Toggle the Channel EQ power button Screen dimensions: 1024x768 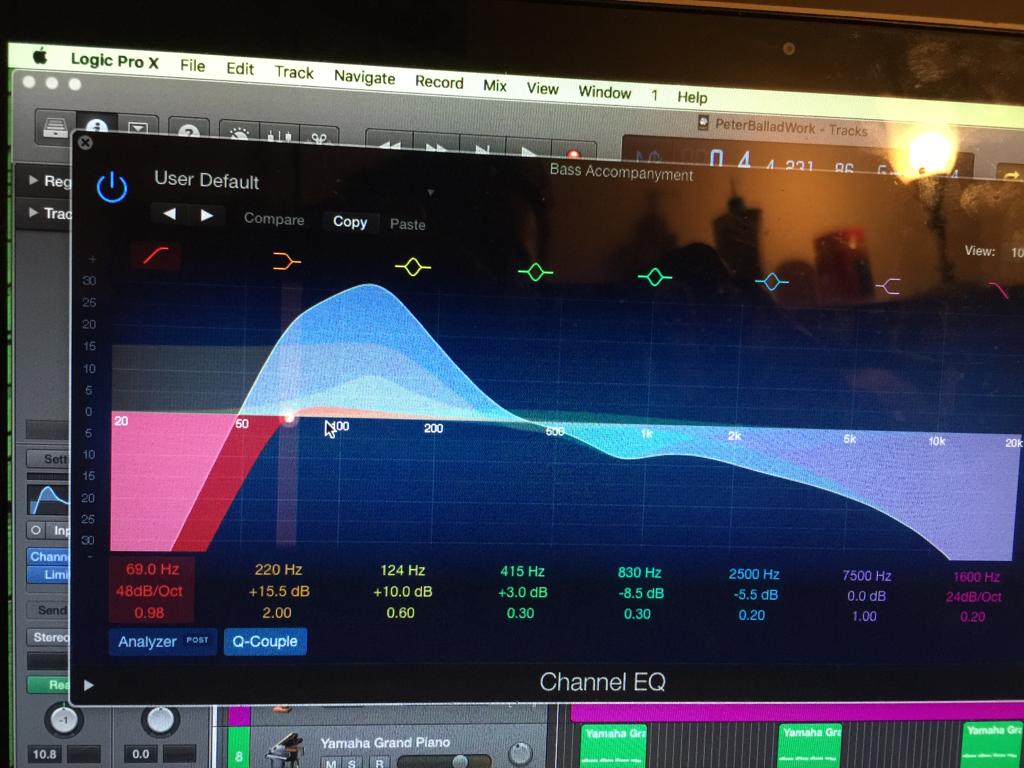click(x=112, y=187)
